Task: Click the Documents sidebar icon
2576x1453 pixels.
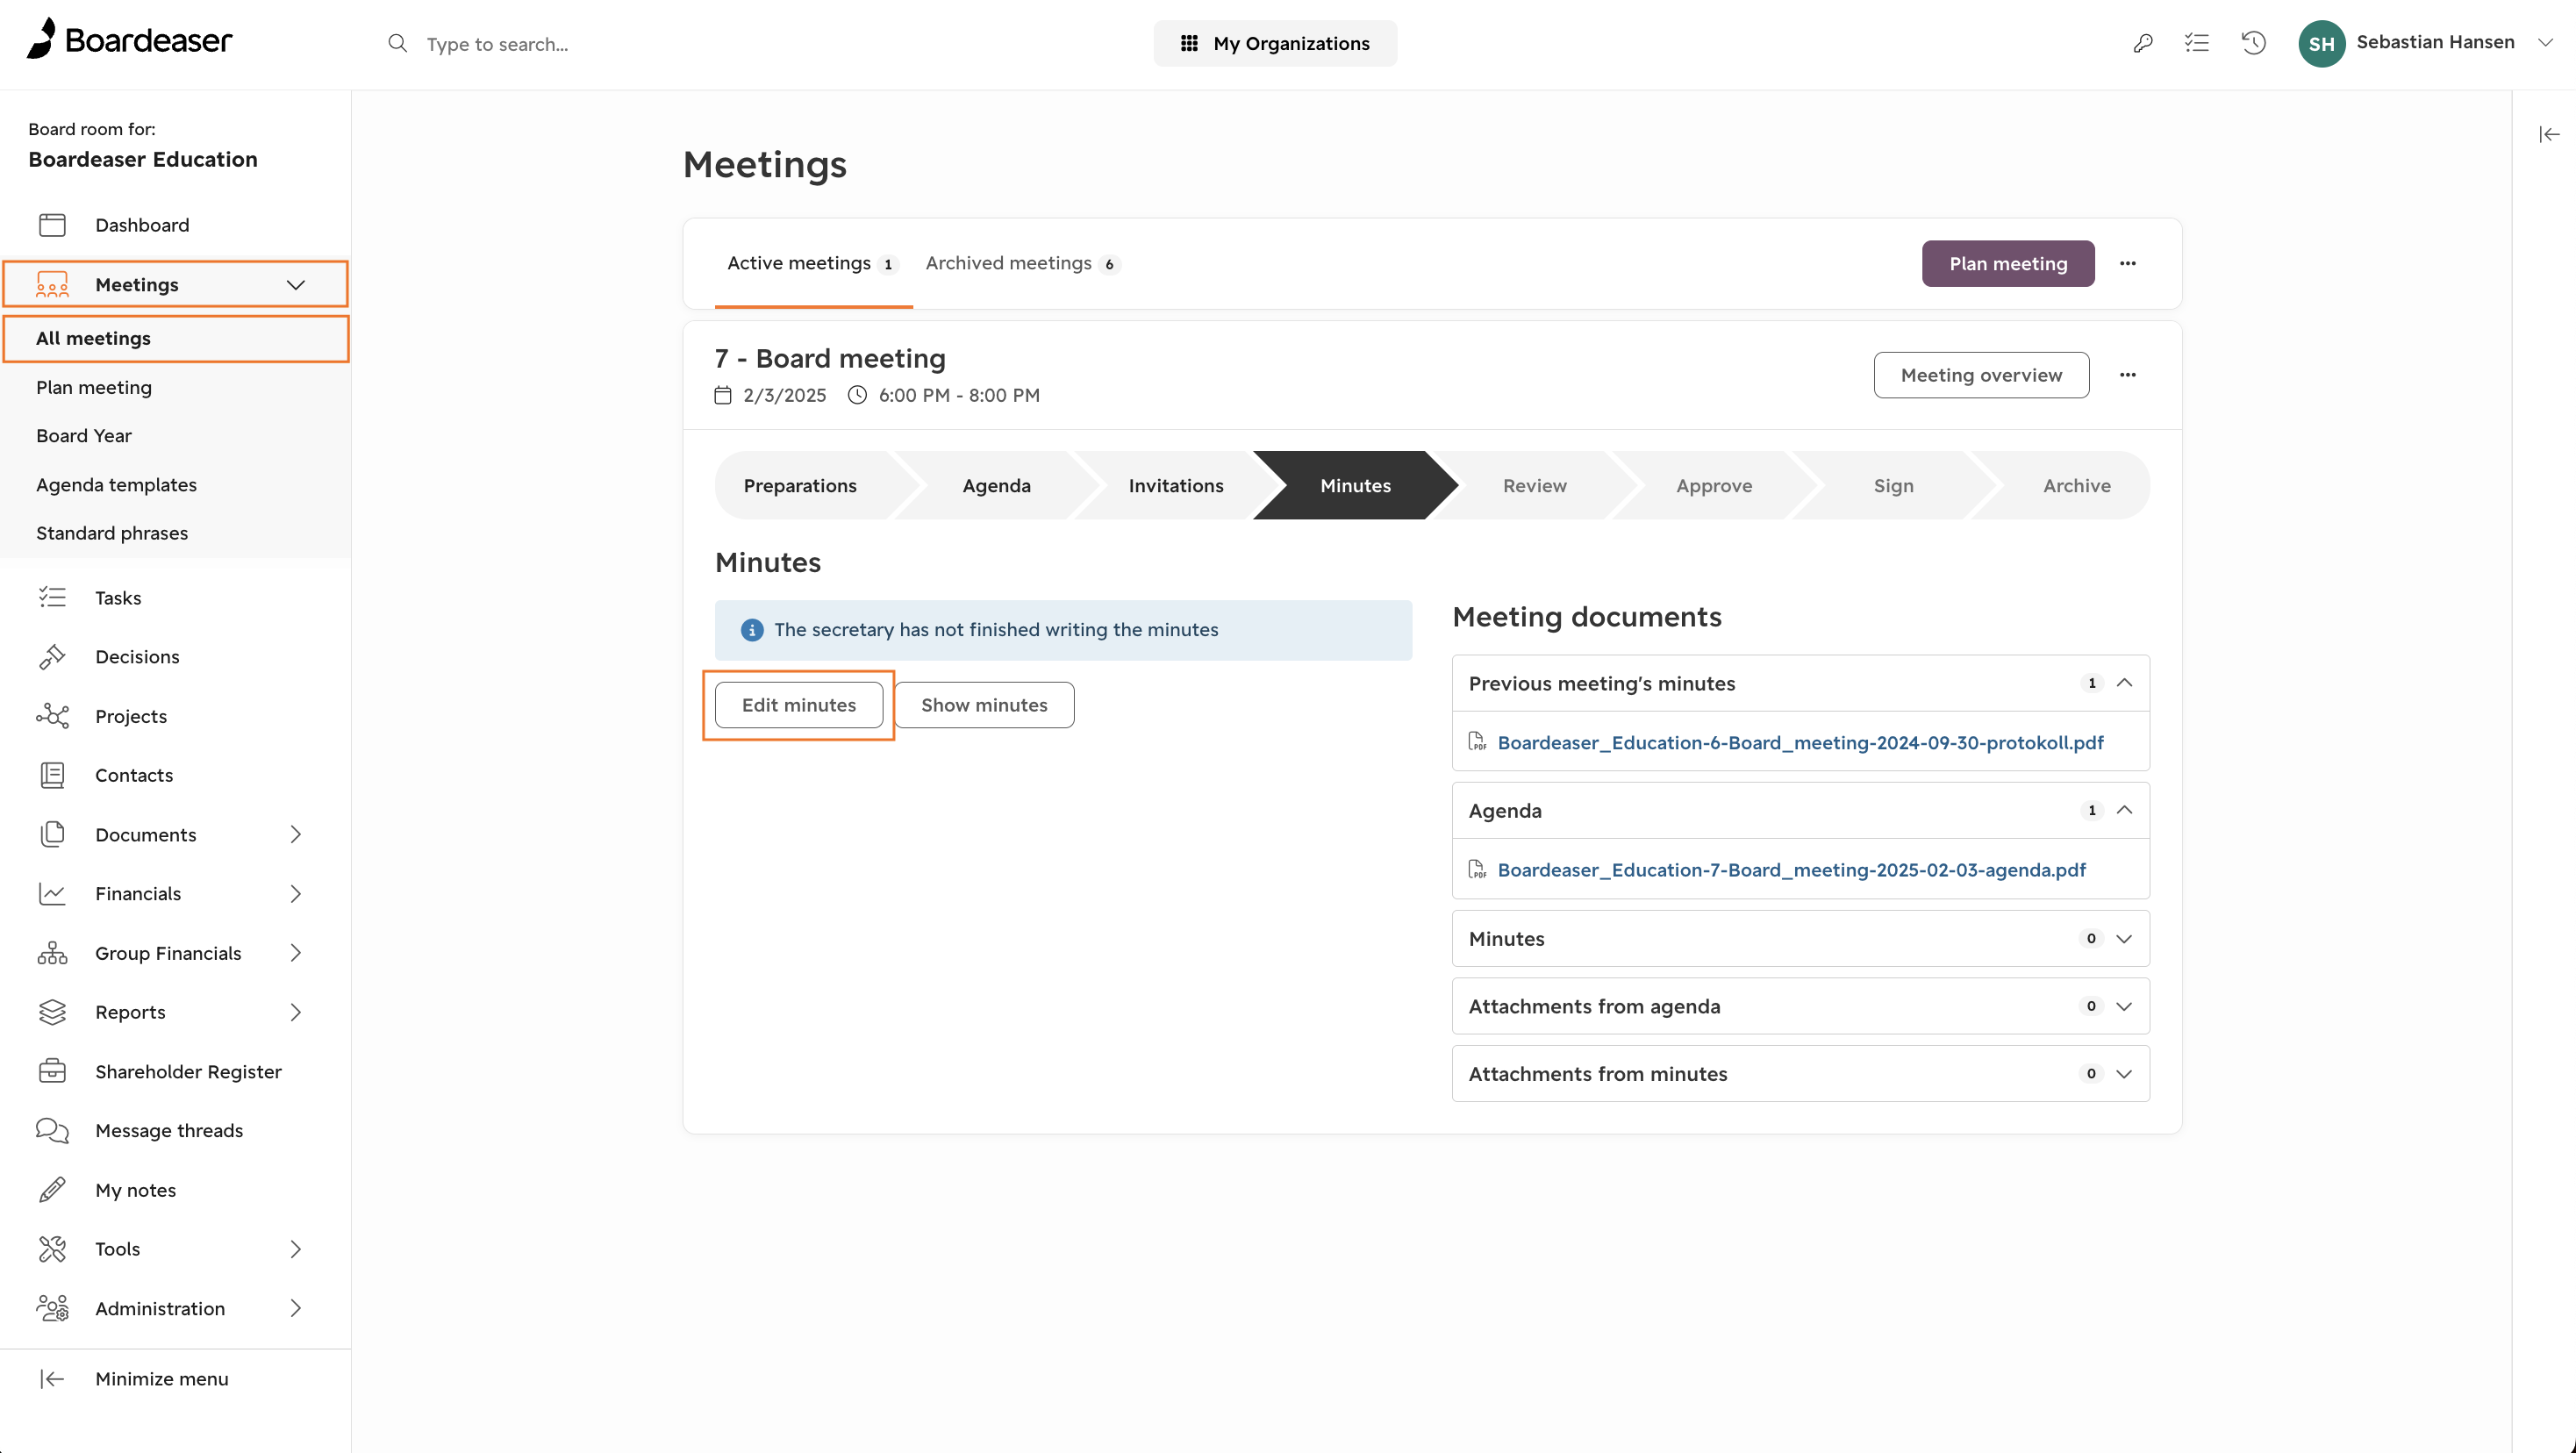Action: [52, 834]
